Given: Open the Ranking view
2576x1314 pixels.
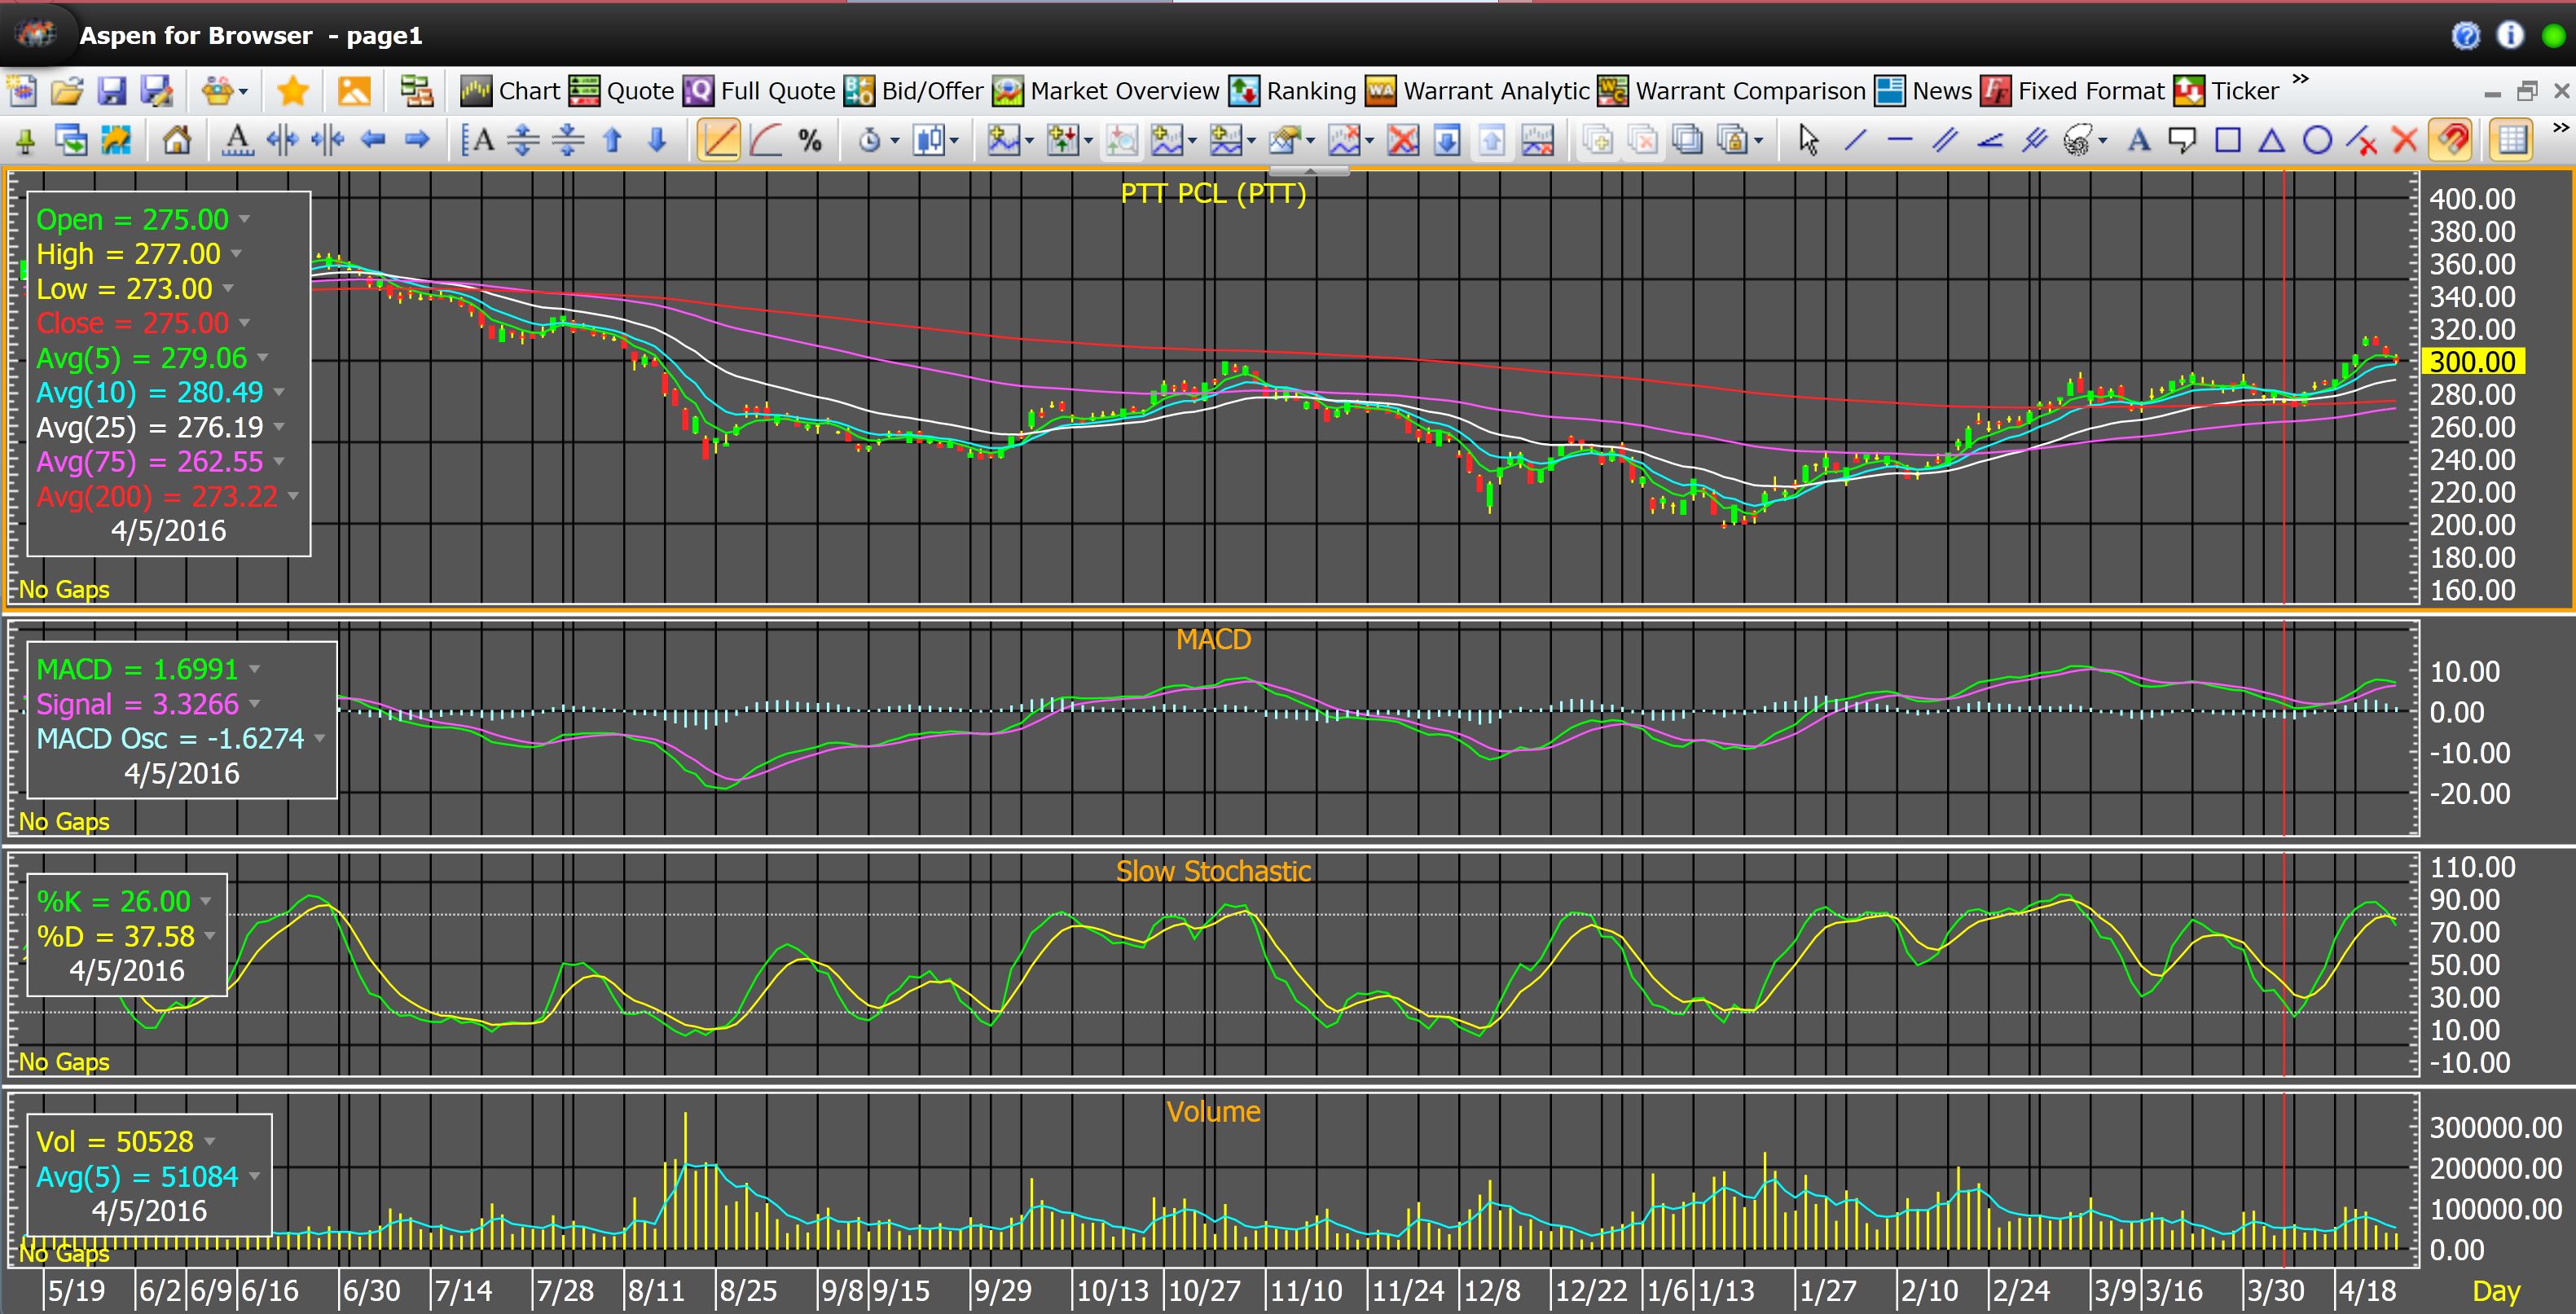Looking at the screenshot, I should pos(1292,91).
